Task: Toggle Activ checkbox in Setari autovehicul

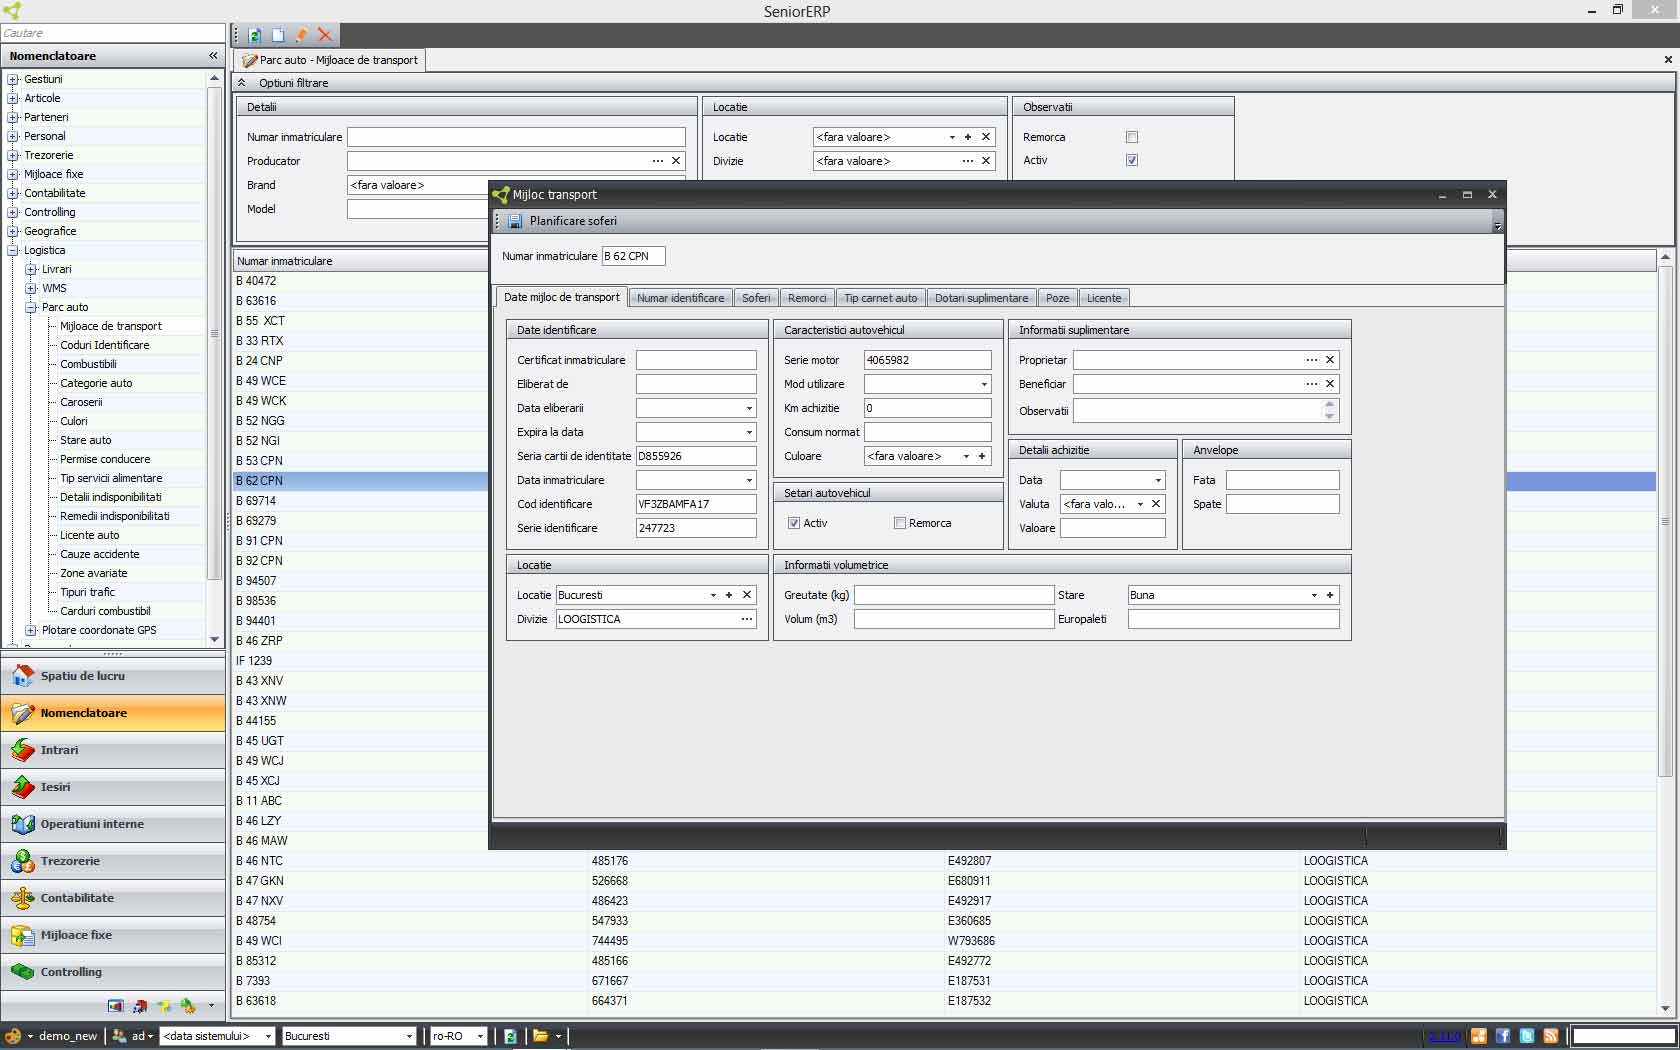Action: pos(794,523)
